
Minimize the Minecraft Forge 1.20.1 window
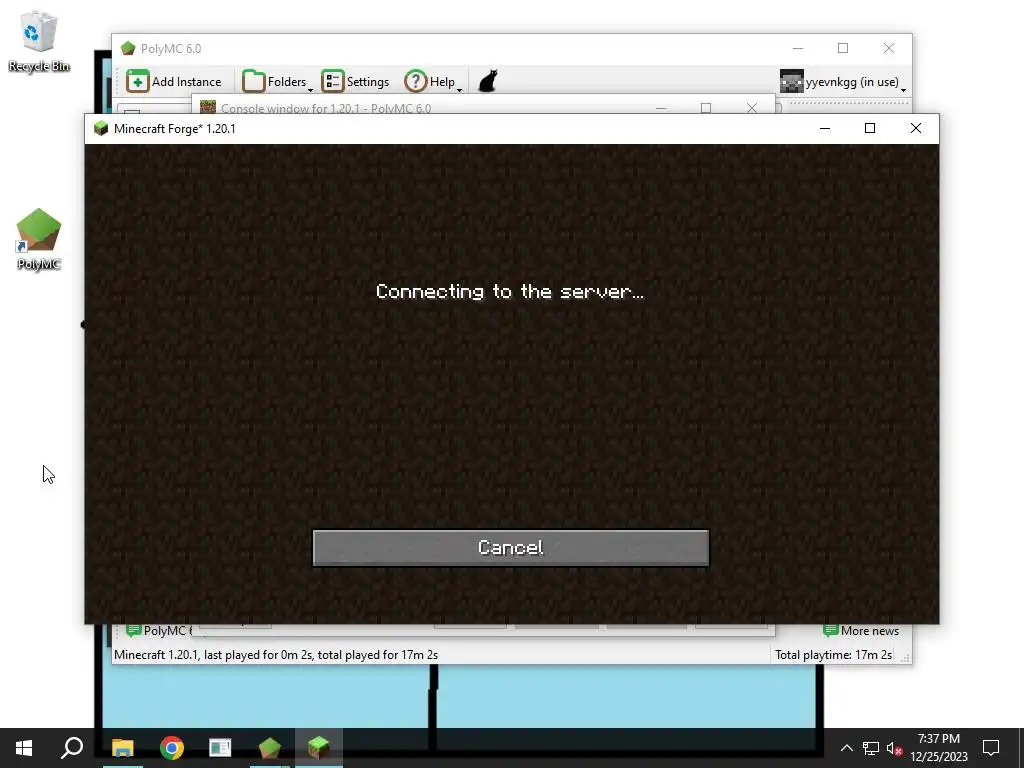(825, 128)
